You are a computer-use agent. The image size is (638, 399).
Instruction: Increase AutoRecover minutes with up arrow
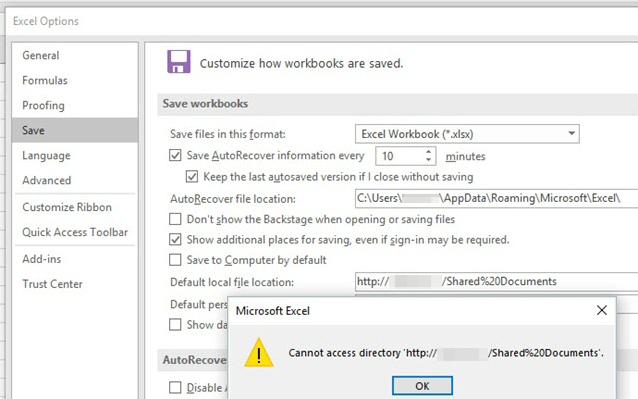(428, 152)
